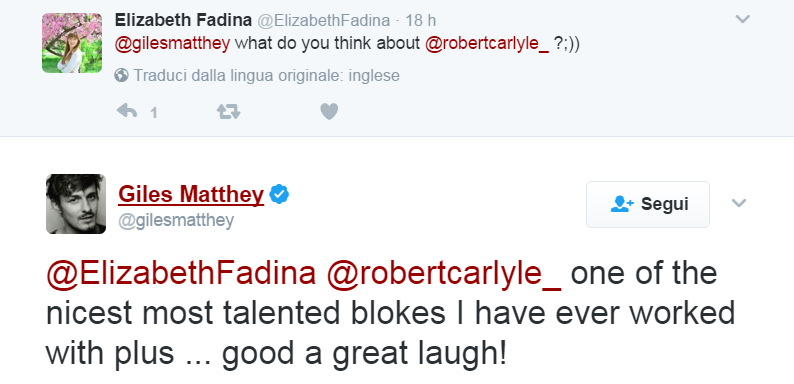Open the @robertcarlyle_ mention in top tweet

487,44
